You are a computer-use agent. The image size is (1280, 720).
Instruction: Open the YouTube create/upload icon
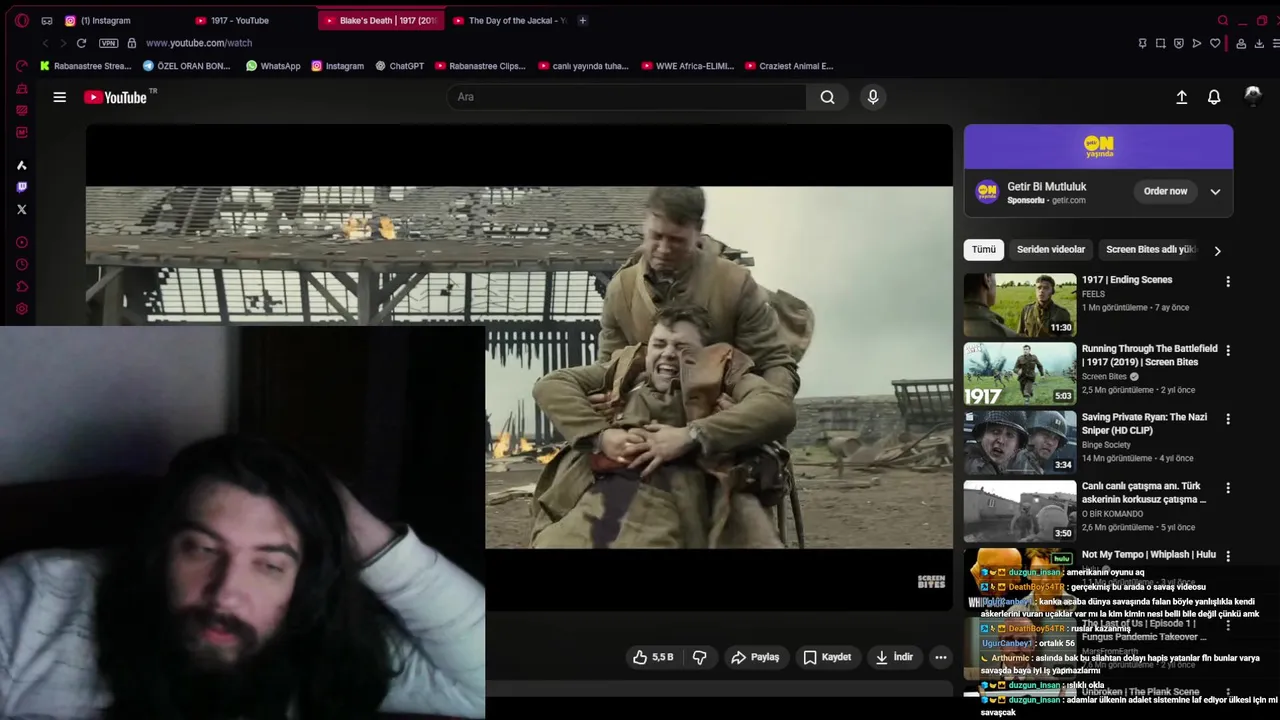(1181, 97)
